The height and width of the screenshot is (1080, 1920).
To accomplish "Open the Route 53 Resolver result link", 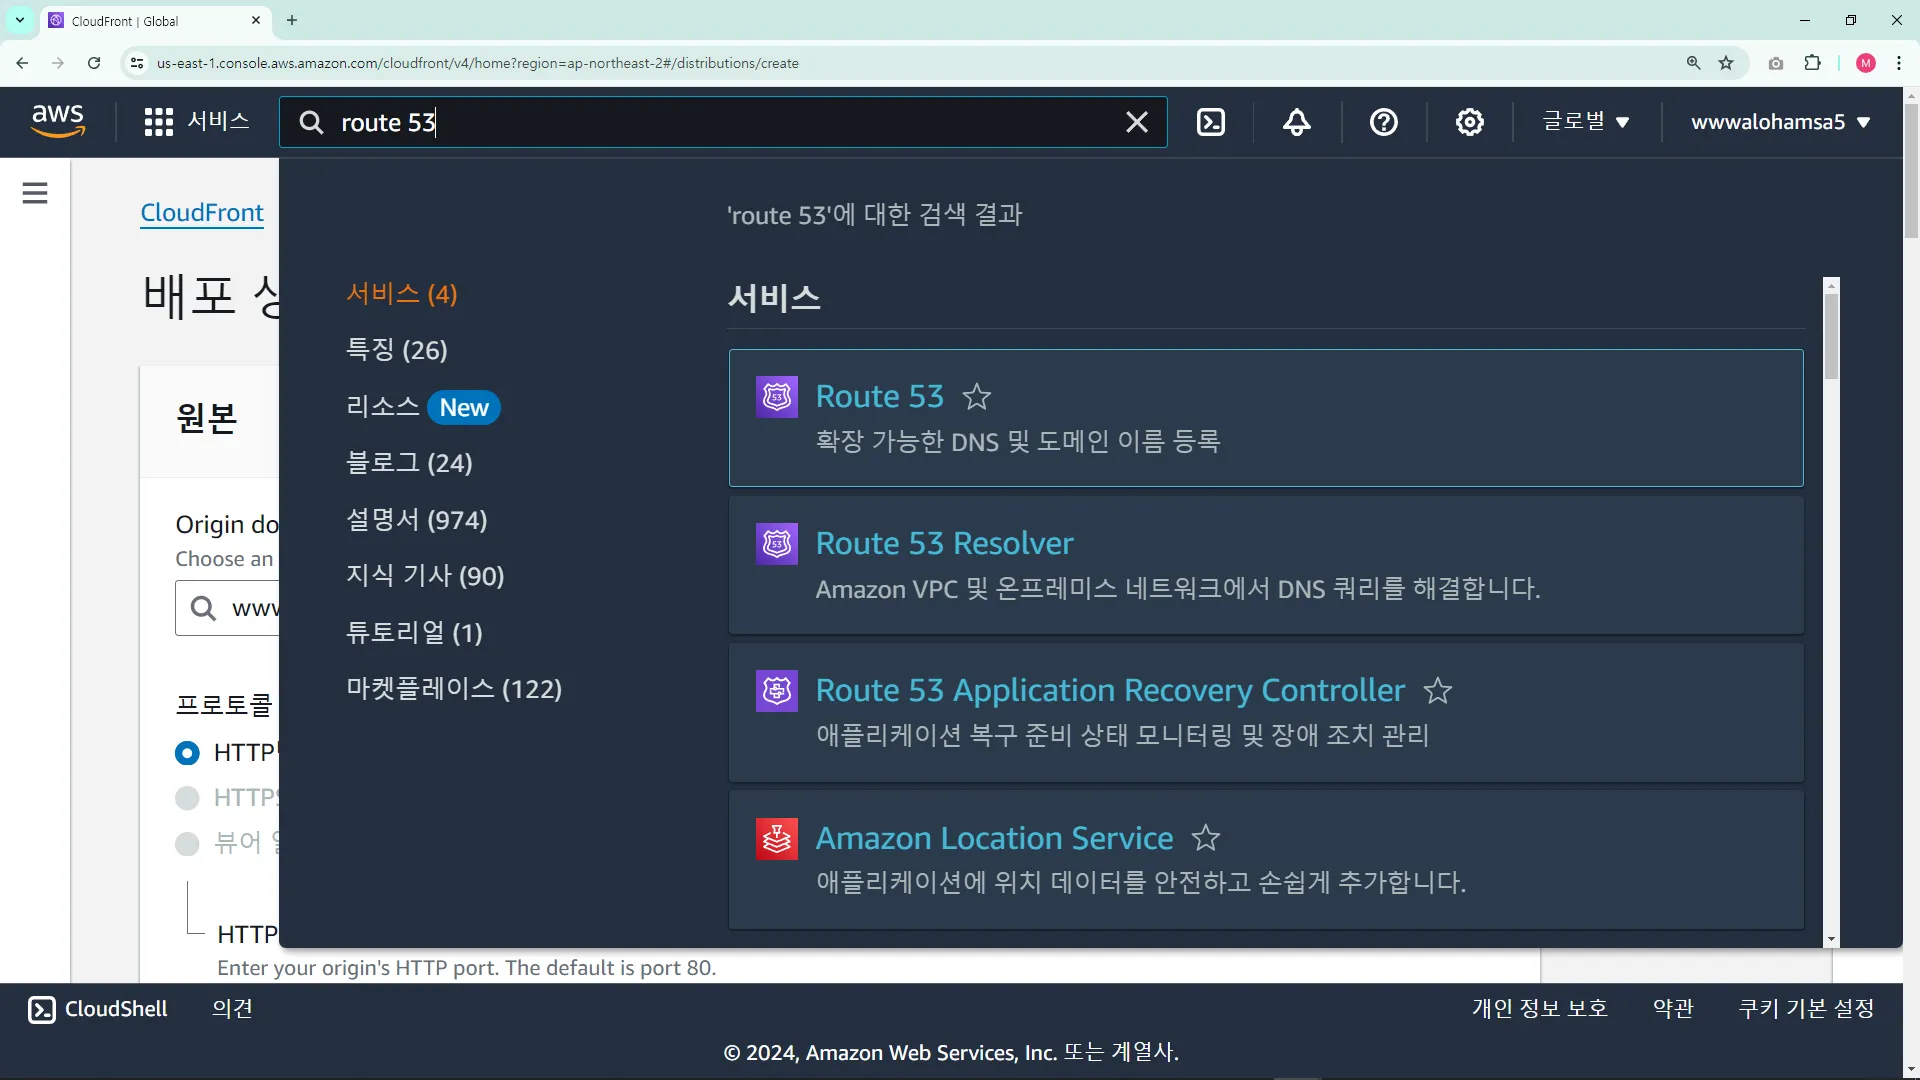I will click(x=944, y=543).
